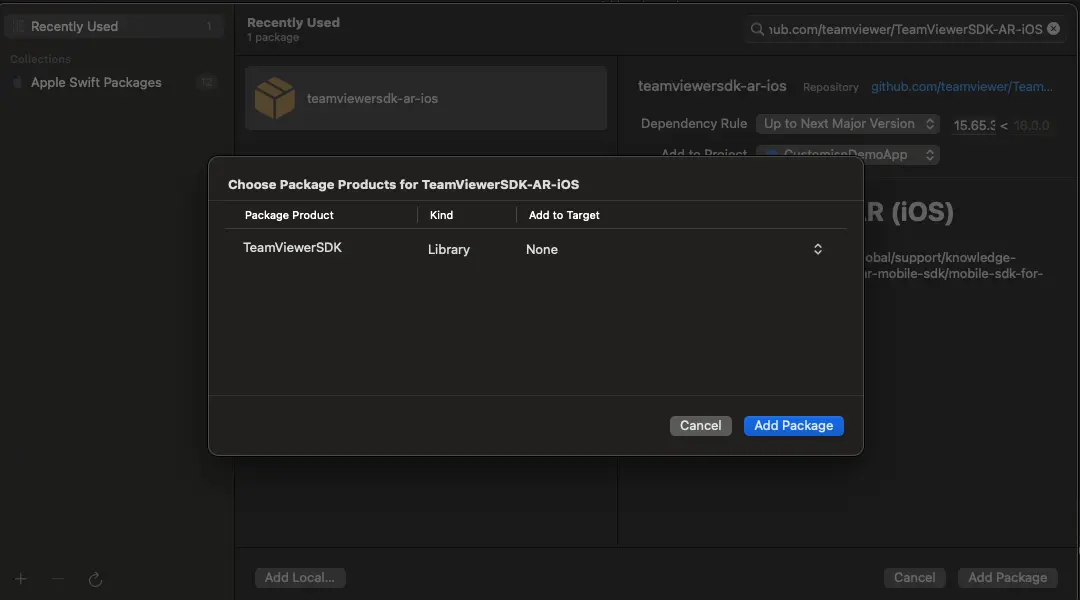This screenshot has height=600, width=1080.
Task: Open the Add to Target None dropdown
Action: [x=675, y=249]
